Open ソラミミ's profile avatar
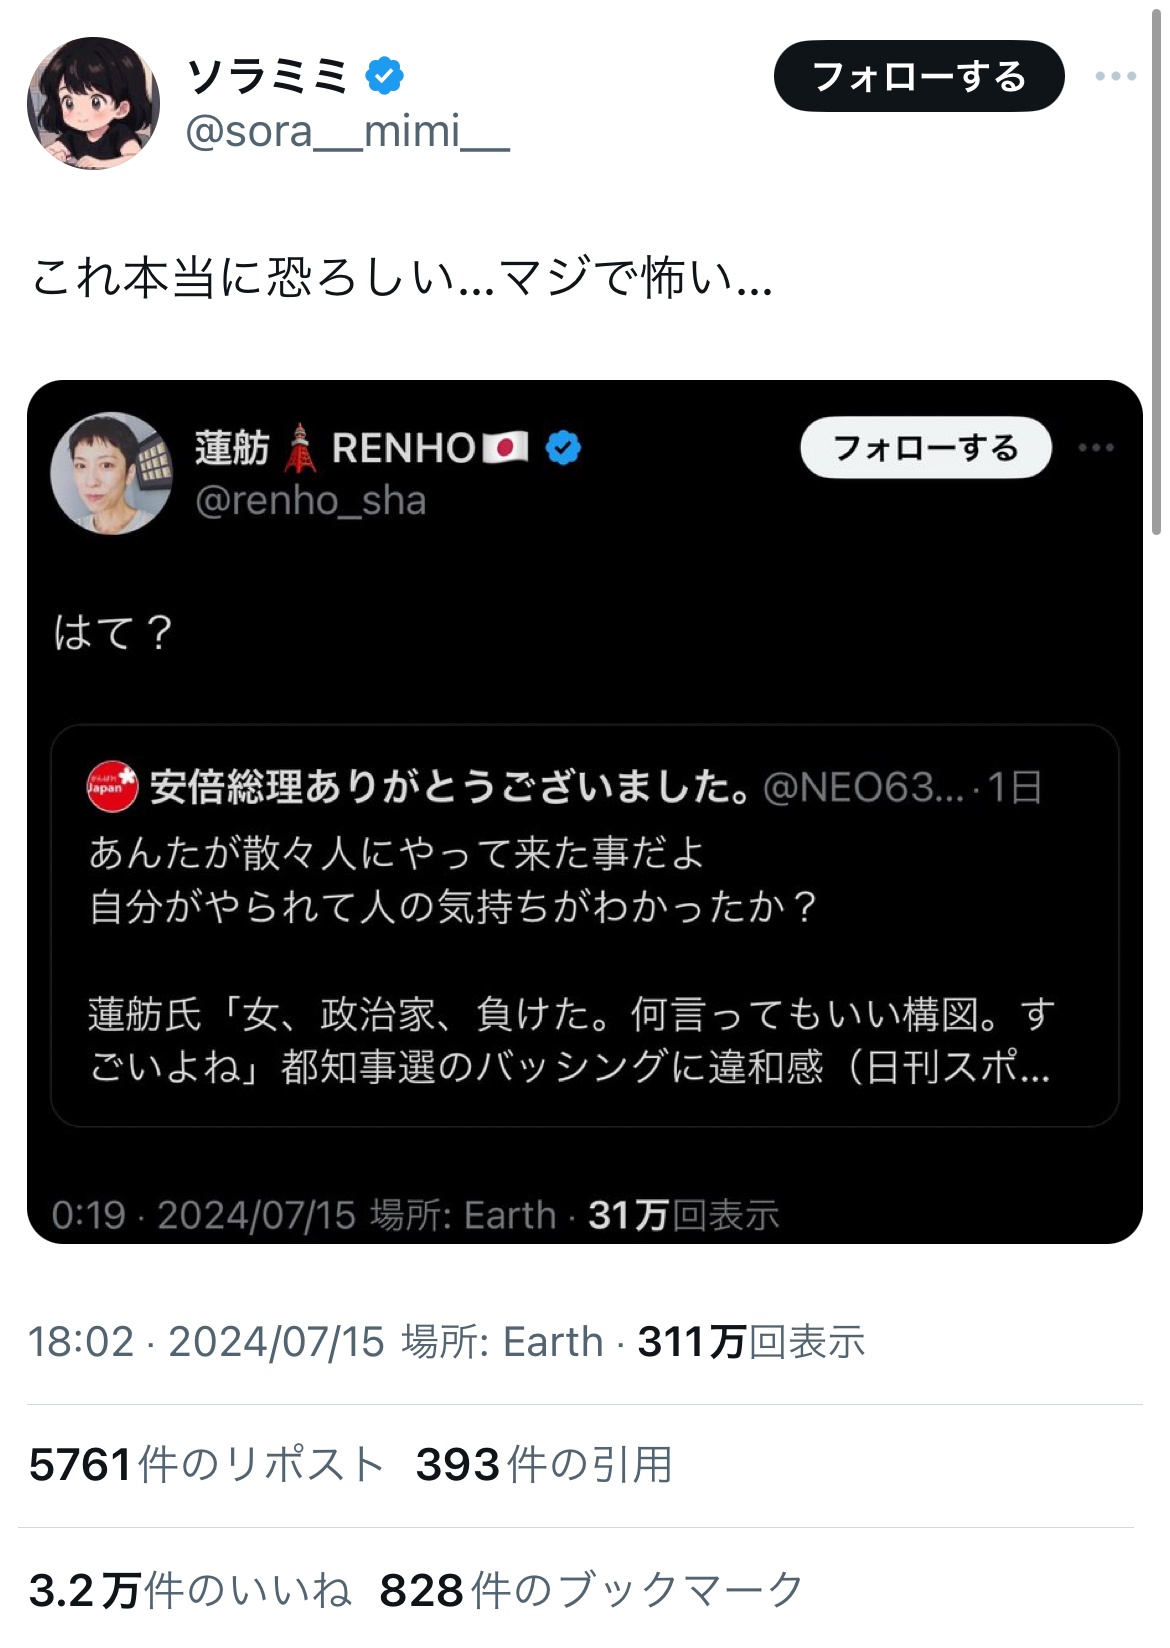 point(93,103)
